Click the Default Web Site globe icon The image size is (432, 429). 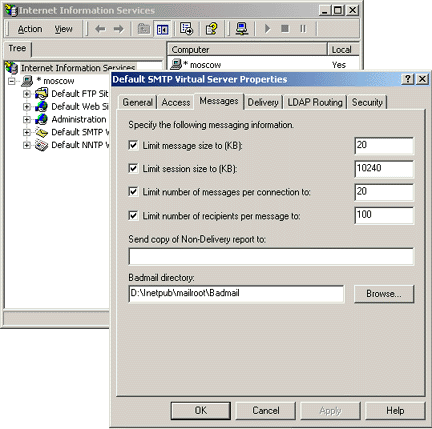click(x=41, y=106)
